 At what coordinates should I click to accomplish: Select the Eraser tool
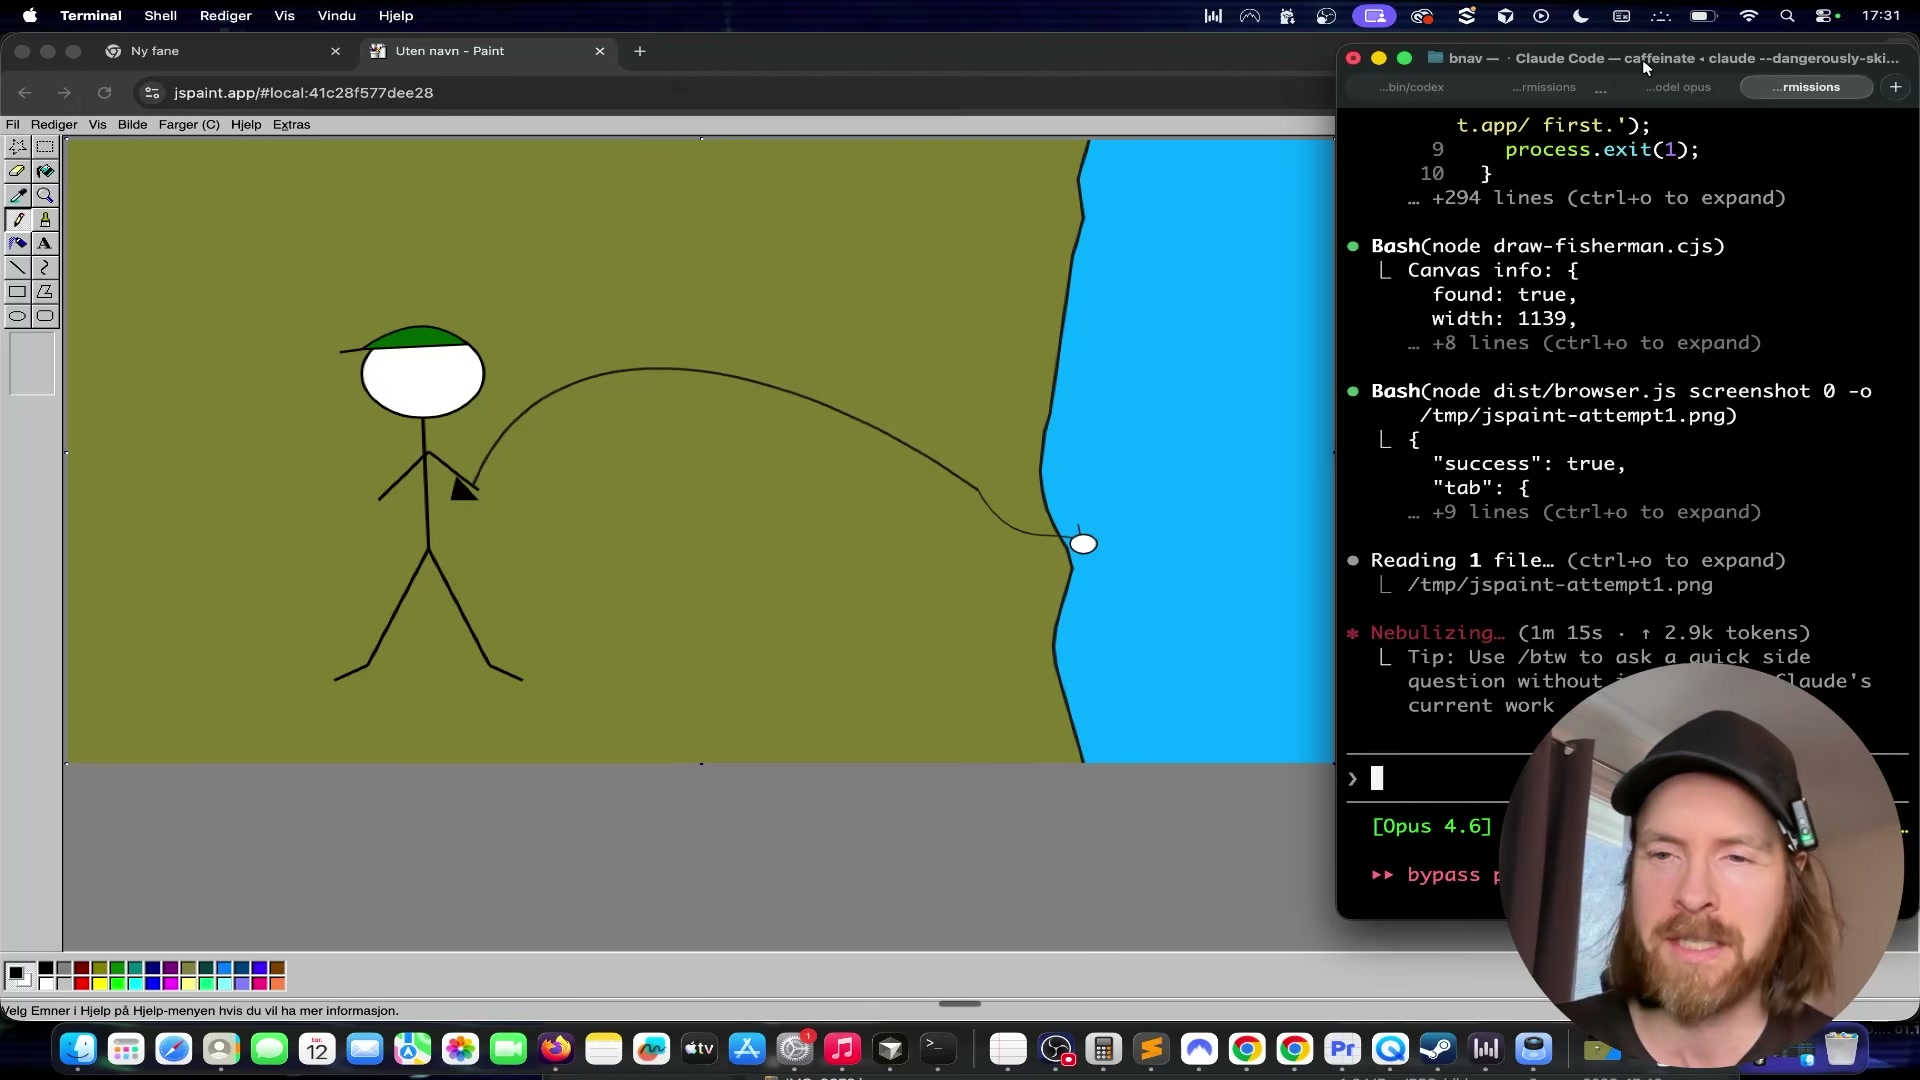point(18,170)
